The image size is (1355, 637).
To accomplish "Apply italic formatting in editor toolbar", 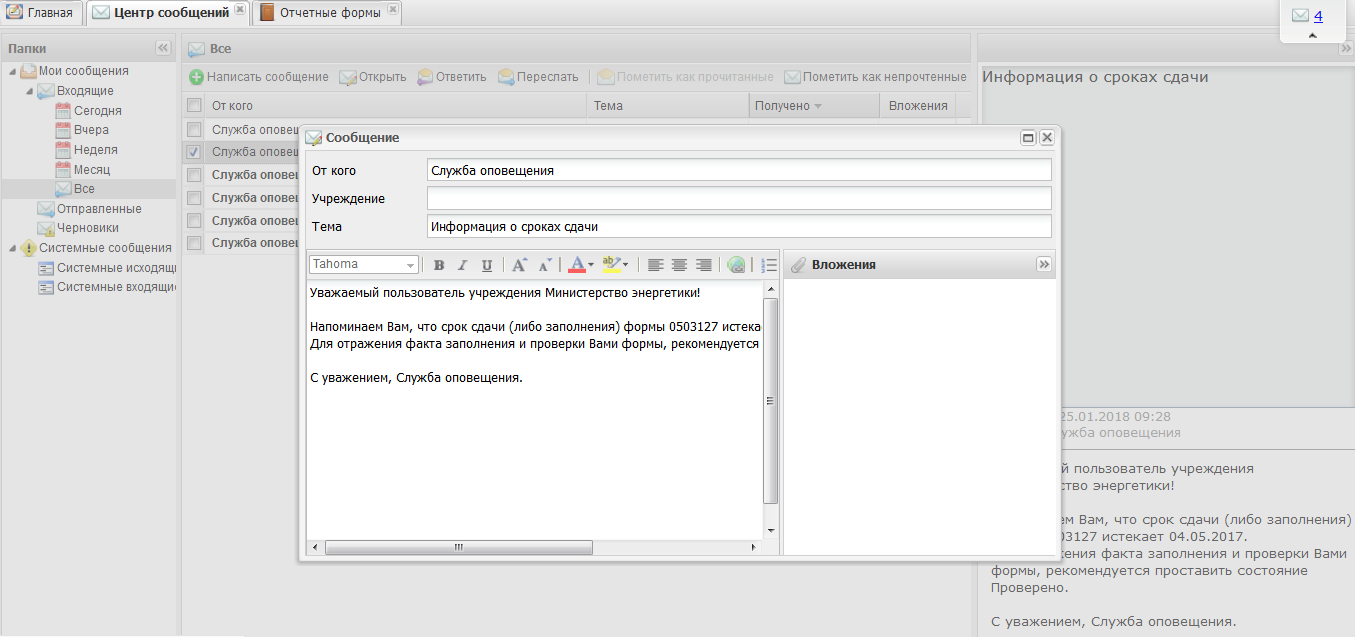I will pos(463,265).
